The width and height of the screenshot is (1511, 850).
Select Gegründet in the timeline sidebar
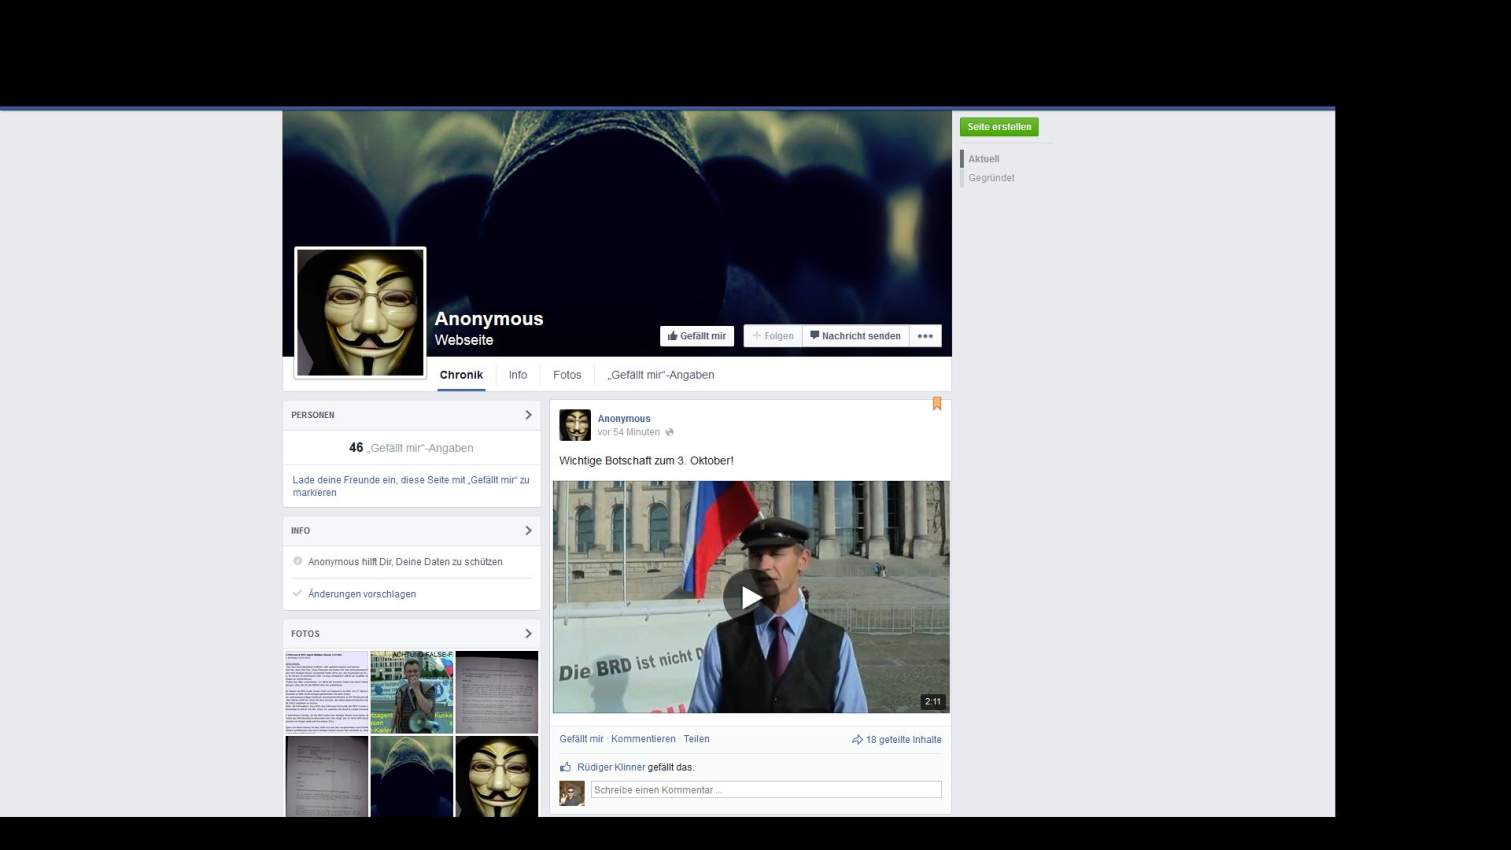[x=991, y=178]
